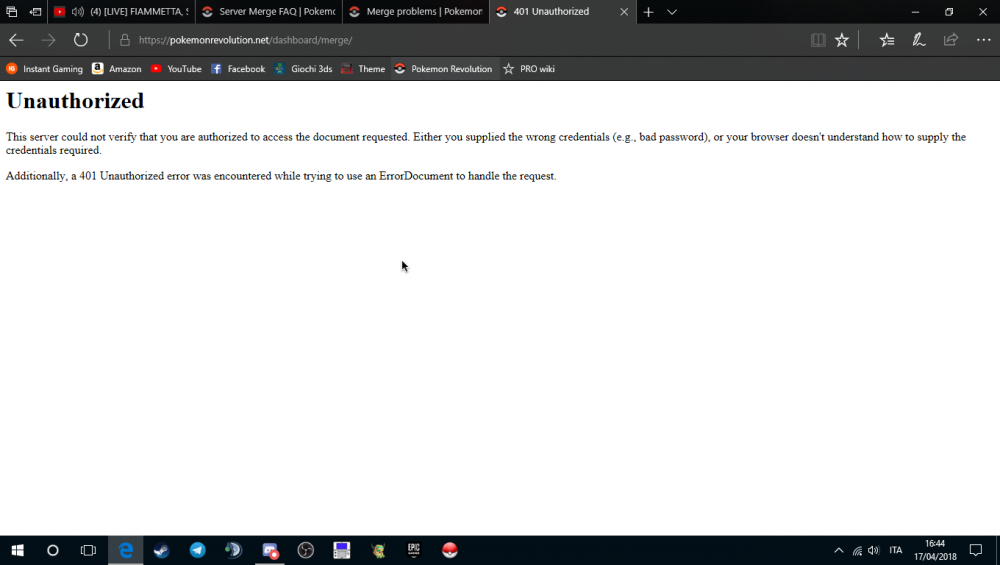1000x565 pixels.
Task: Mute the YouTube tab audio icon
Action: (x=78, y=12)
